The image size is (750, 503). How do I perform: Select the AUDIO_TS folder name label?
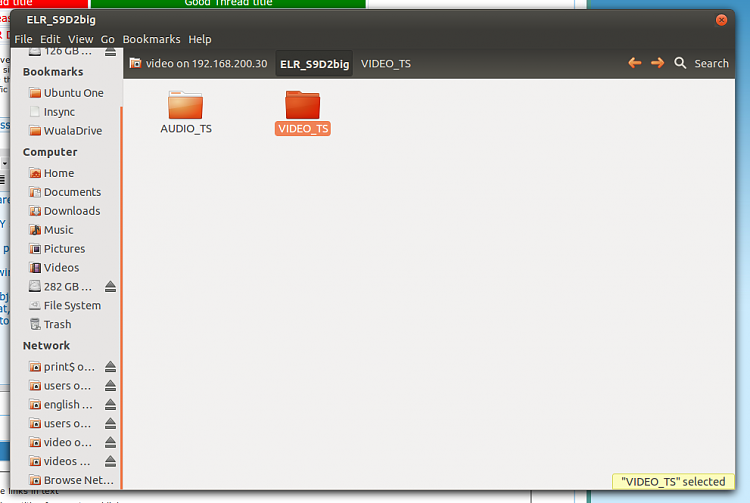186,129
